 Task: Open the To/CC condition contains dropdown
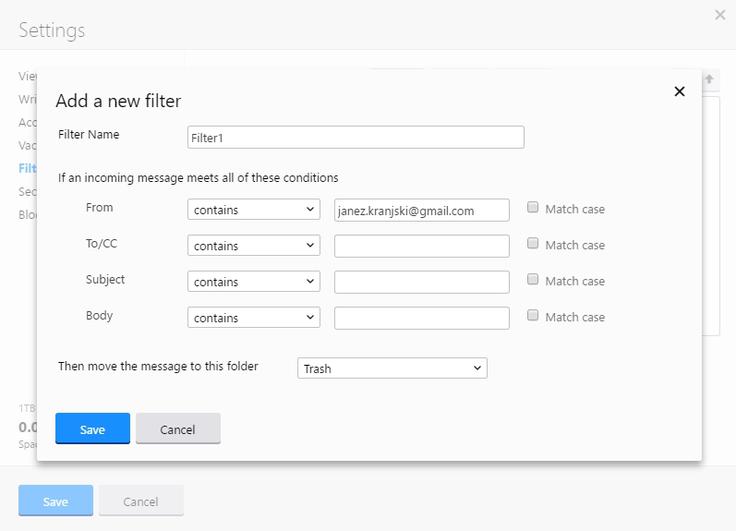(x=253, y=246)
